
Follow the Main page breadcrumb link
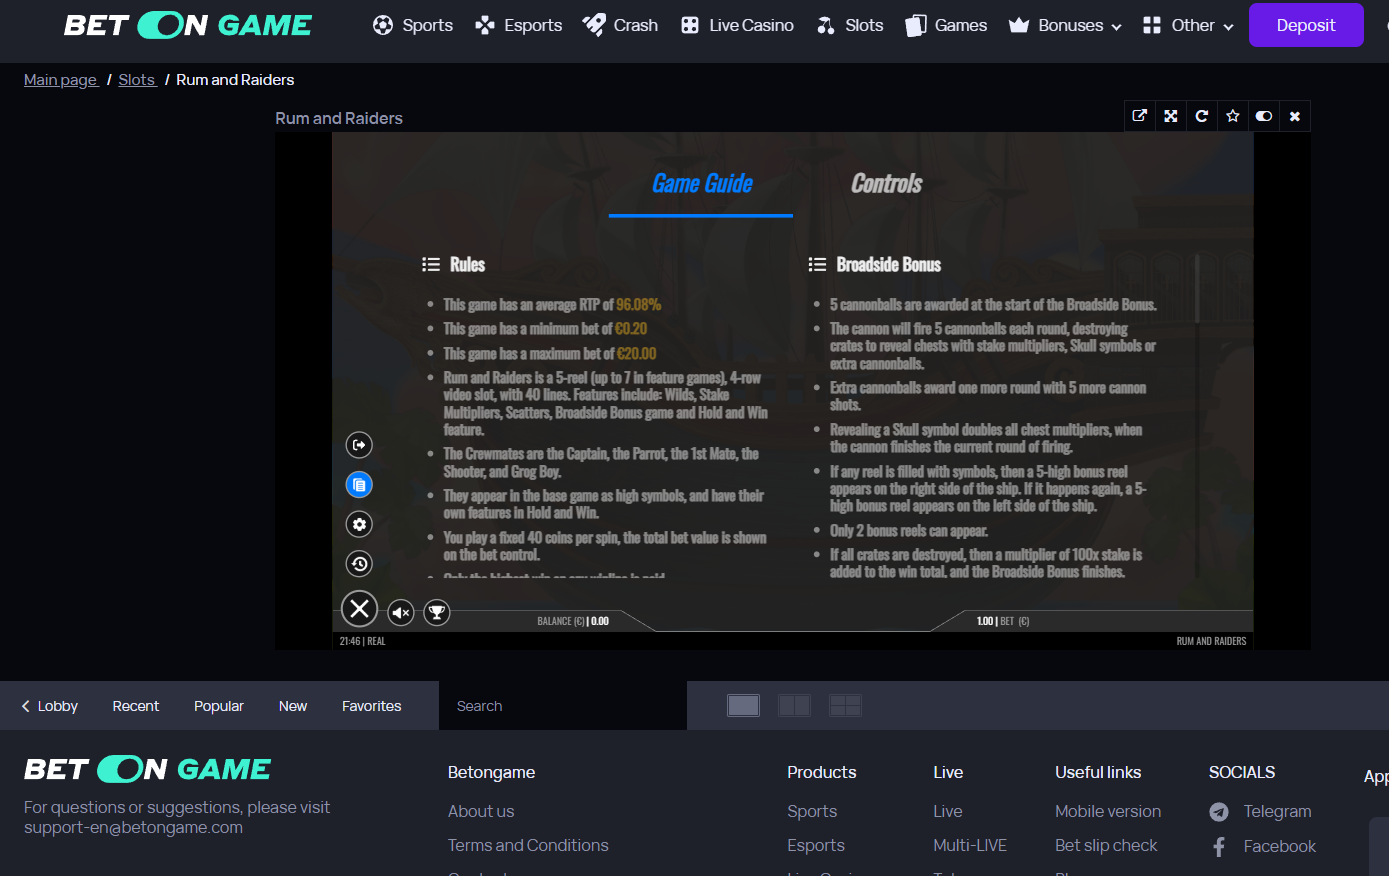61,80
